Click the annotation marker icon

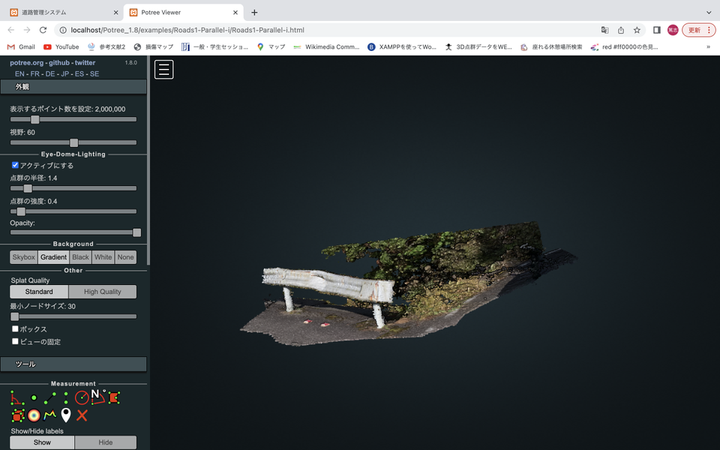pyautogui.click(x=66, y=414)
